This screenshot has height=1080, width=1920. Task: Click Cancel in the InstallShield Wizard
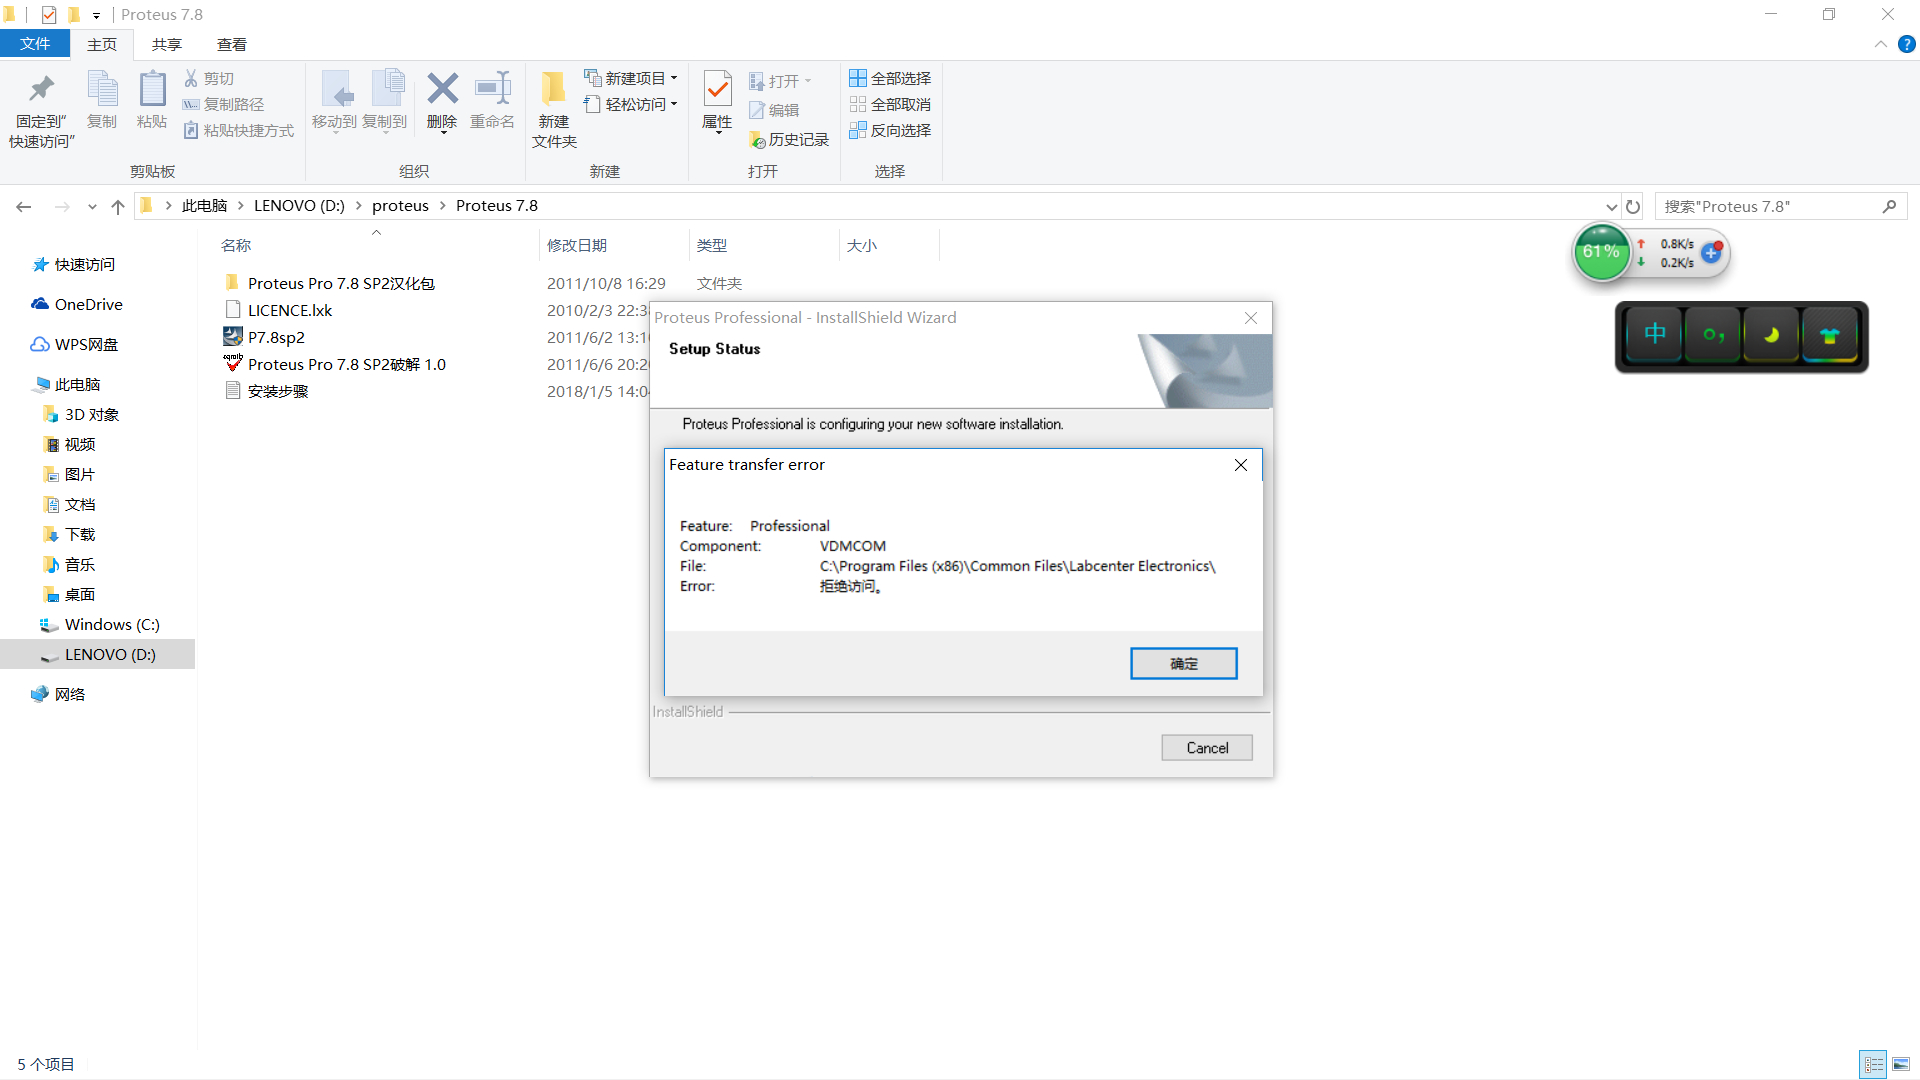pos(1206,748)
